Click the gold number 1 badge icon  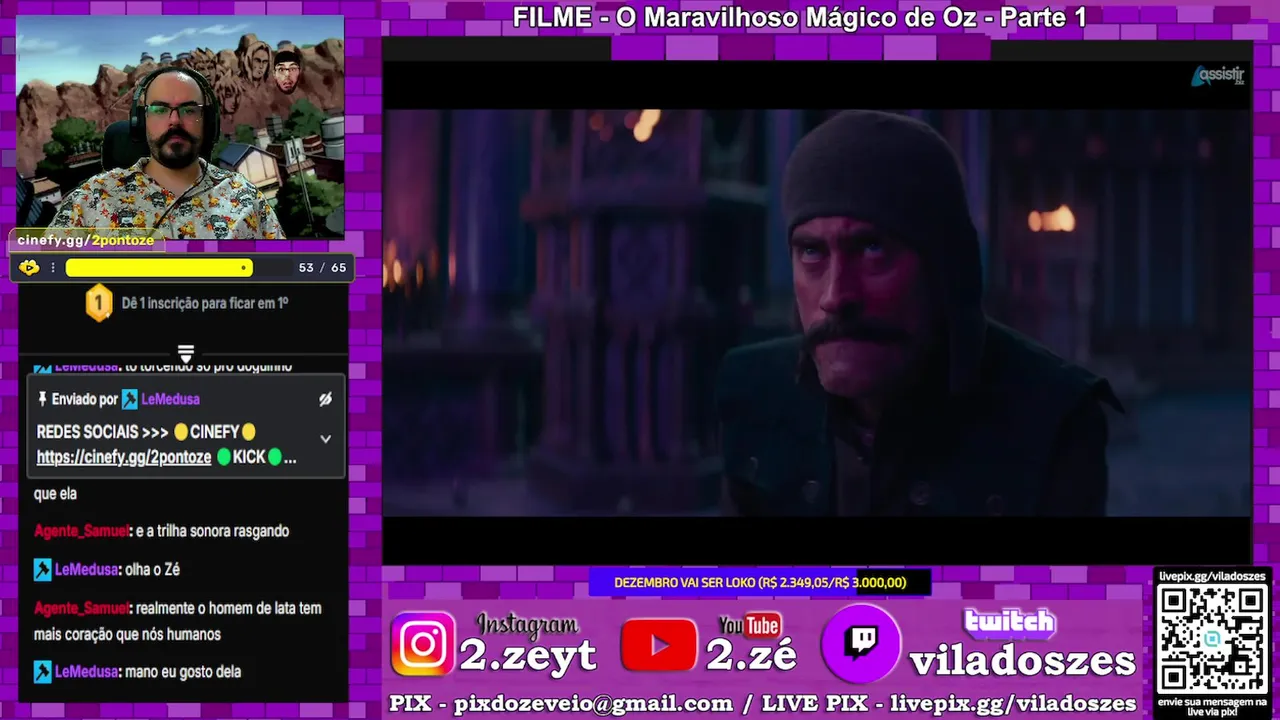coord(98,303)
